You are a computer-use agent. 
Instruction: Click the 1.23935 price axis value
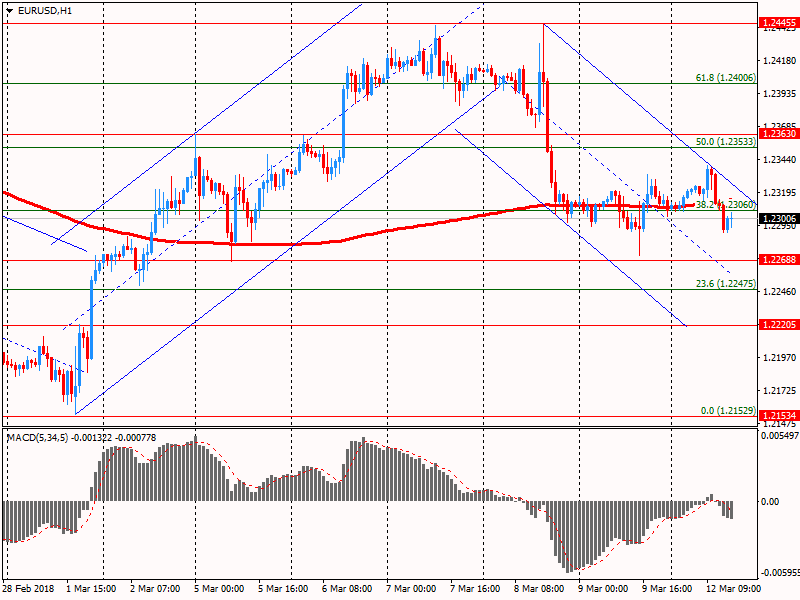tap(779, 93)
